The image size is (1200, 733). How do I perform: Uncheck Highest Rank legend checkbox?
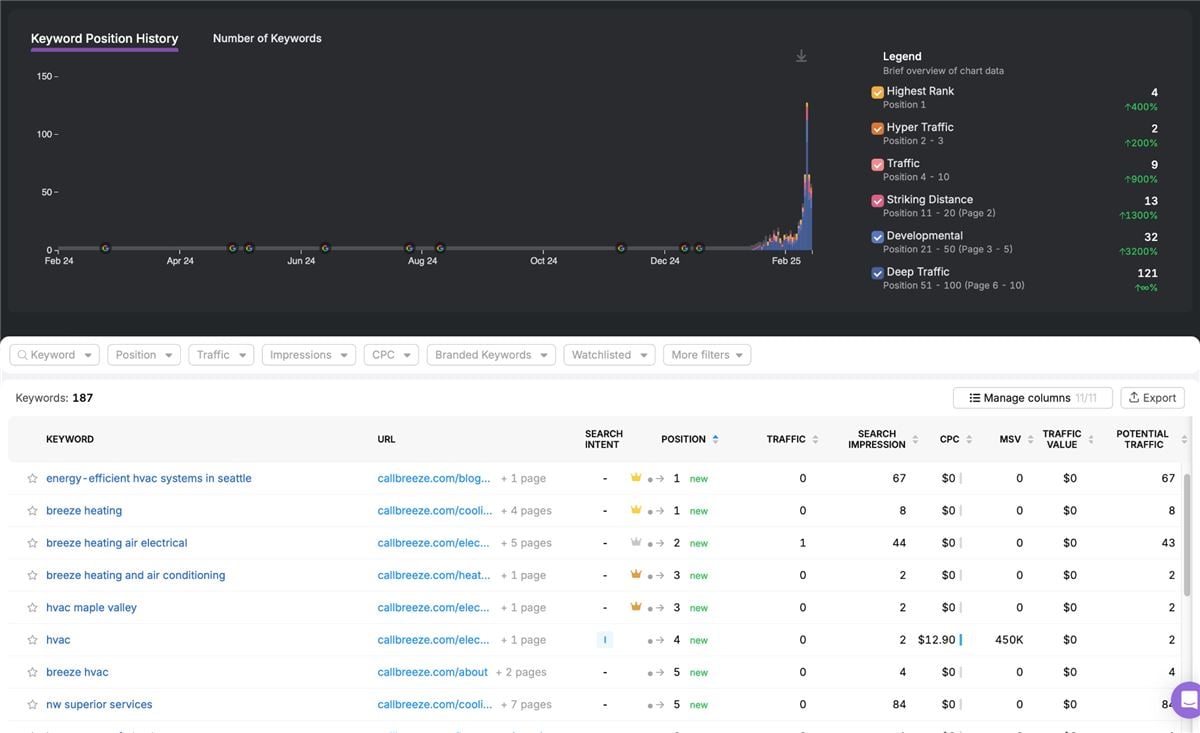pyautogui.click(x=877, y=92)
